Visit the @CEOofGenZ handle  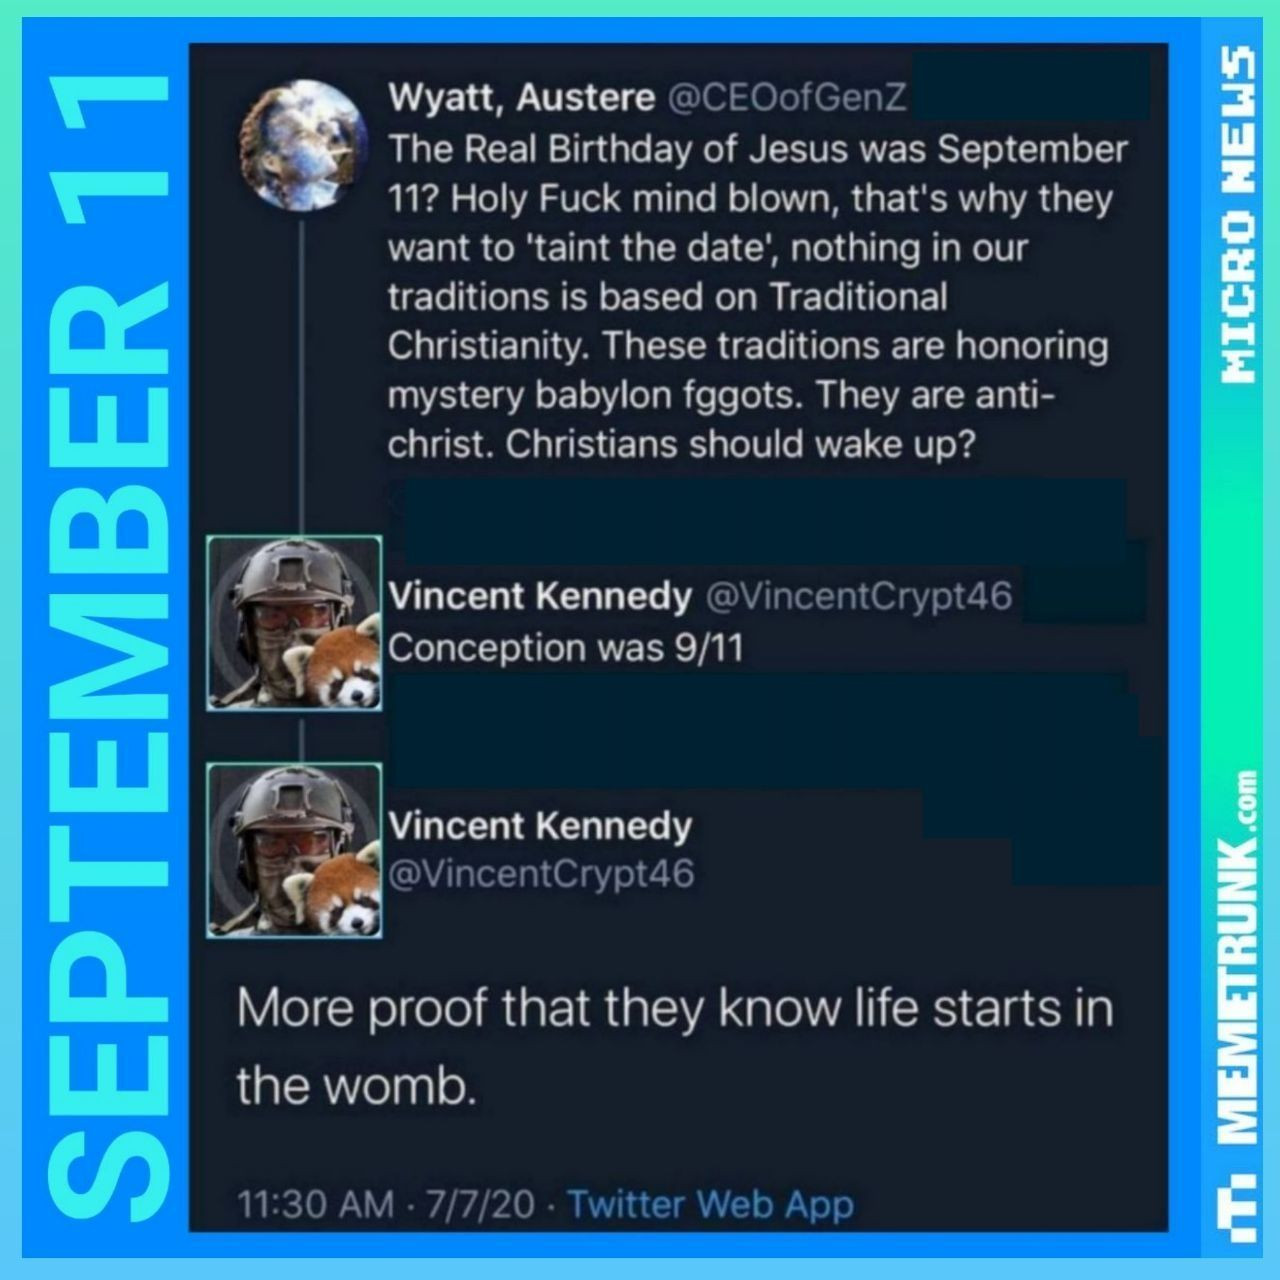point(785,98)
